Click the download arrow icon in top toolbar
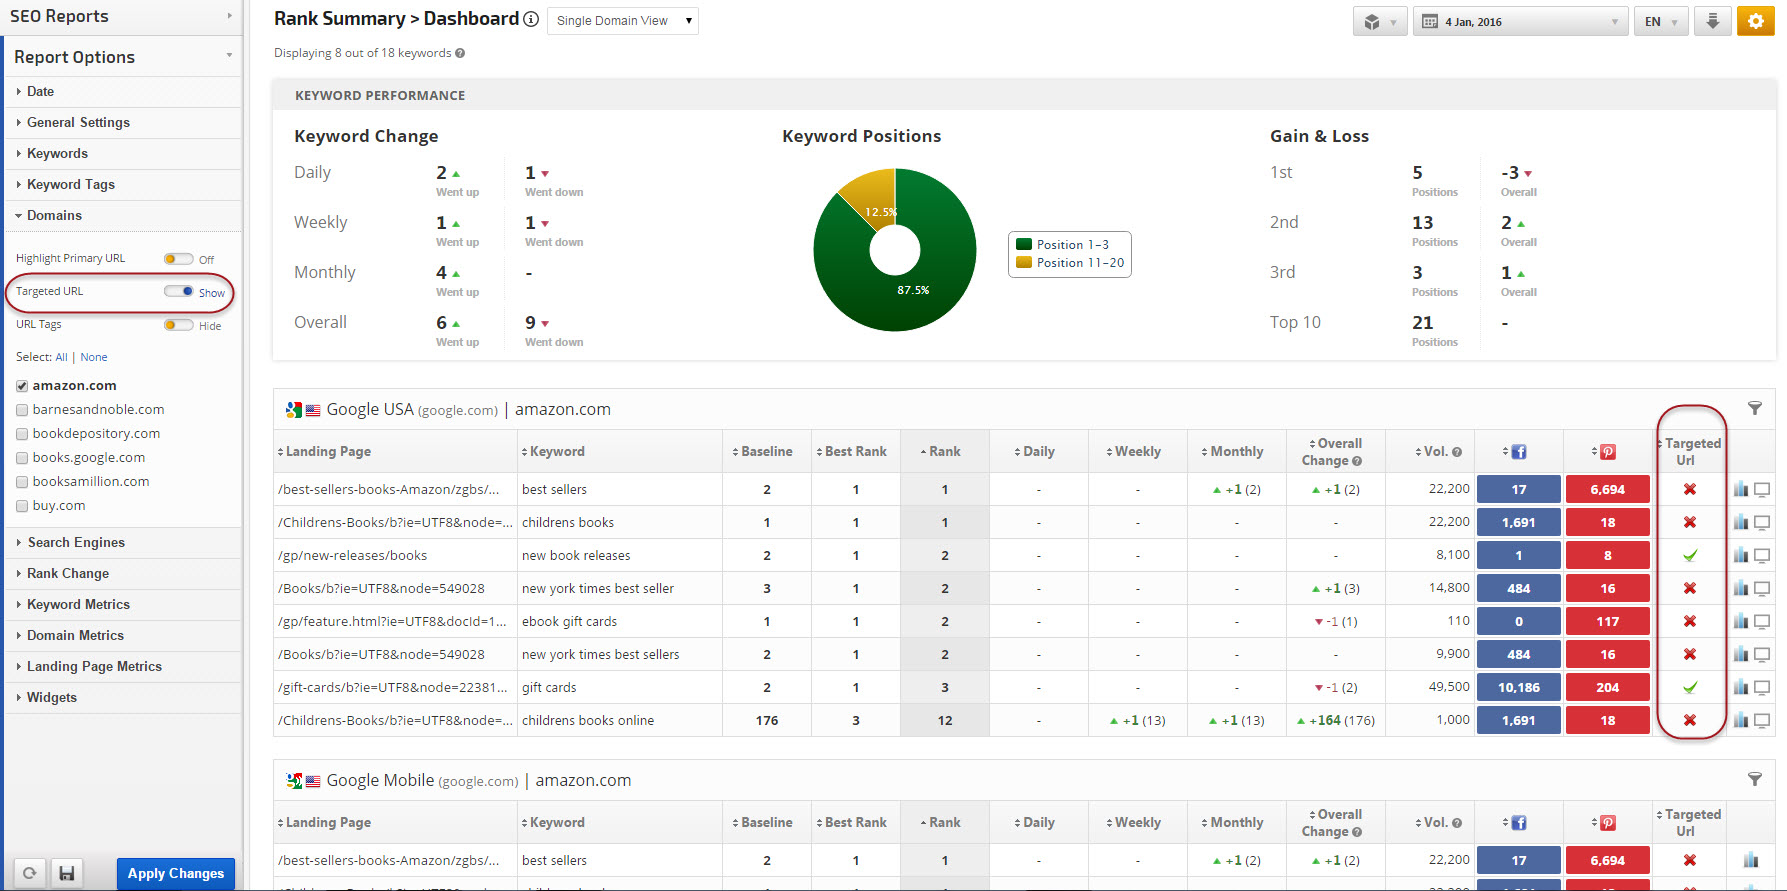This screenshot has width=1787, height=891. click(x=1713, y=21)
